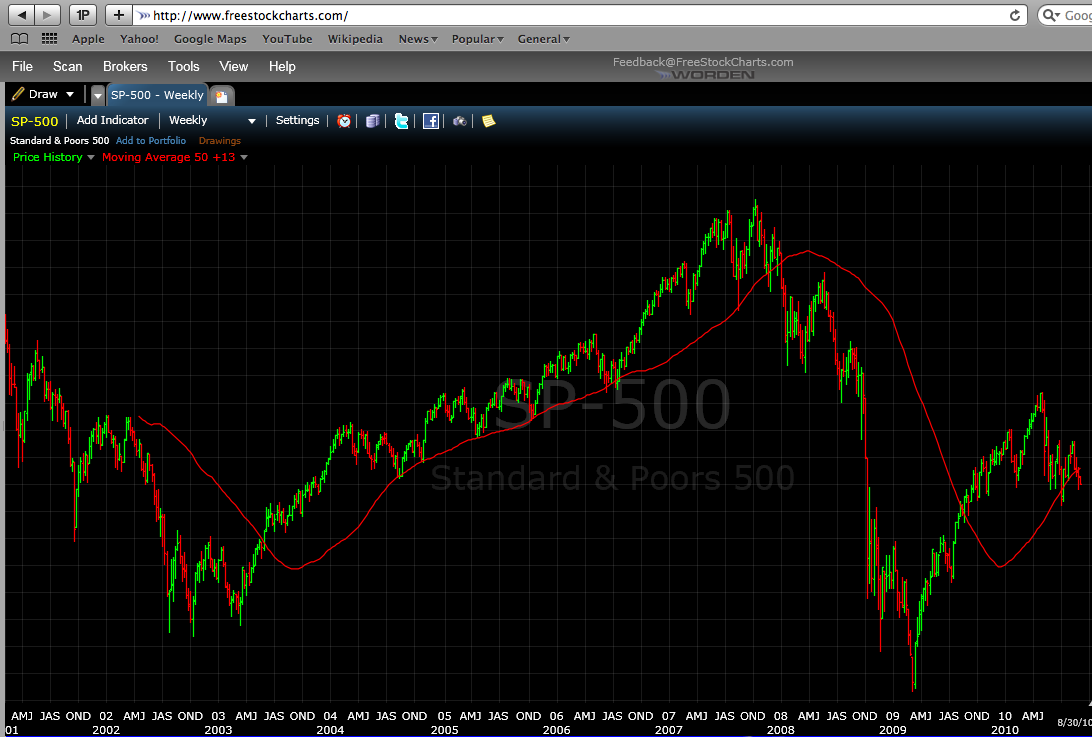Open the alarm clock alert icon

tap(344, 121)
